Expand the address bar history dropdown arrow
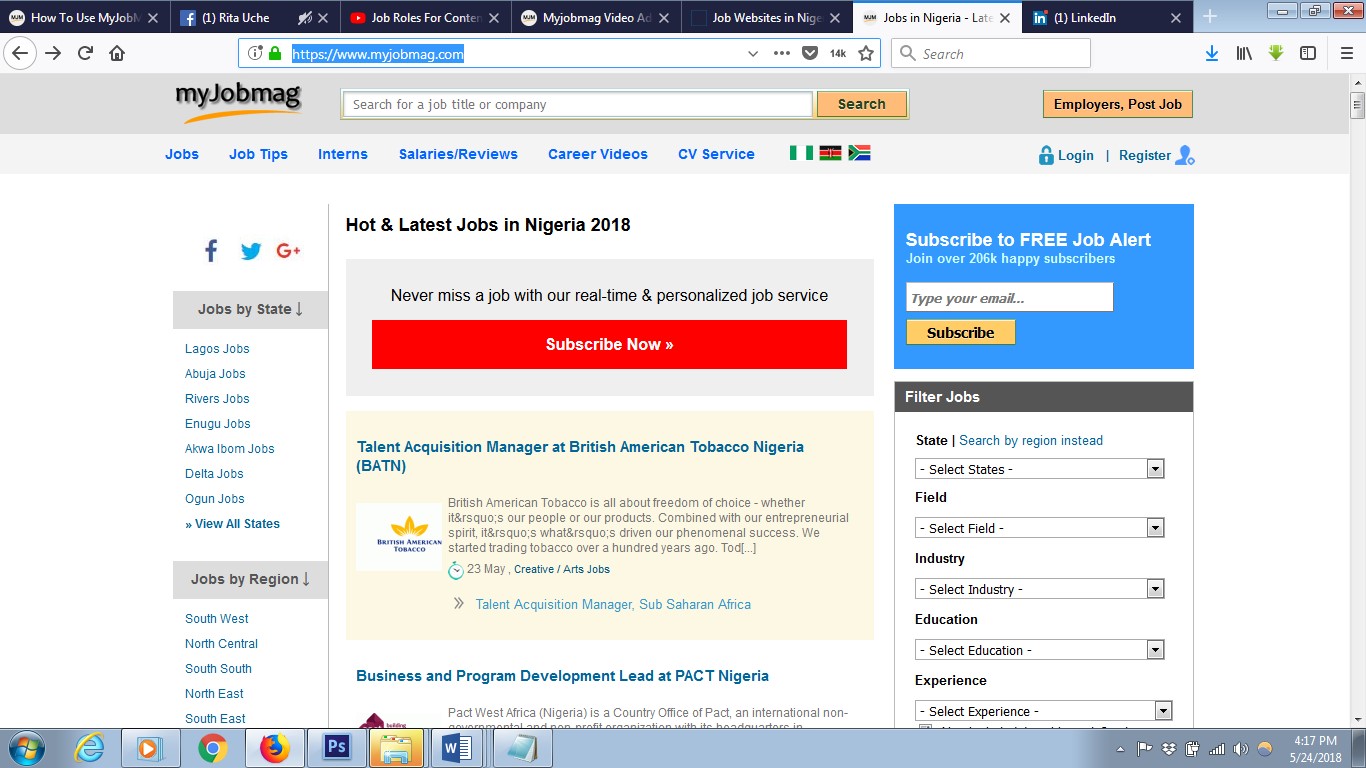Viewport: 1366px width, 768px height. point(753,54)
